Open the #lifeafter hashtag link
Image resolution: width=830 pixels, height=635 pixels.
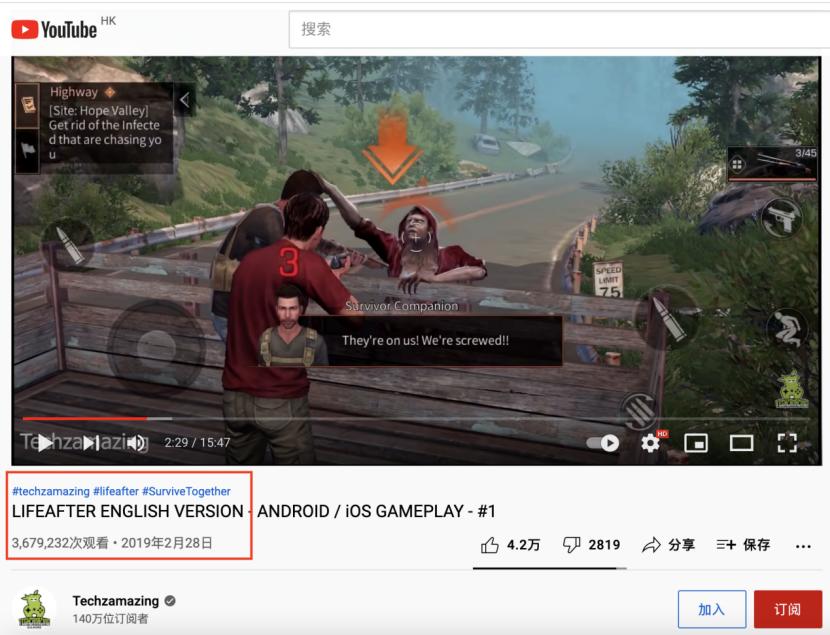(116, 491)
